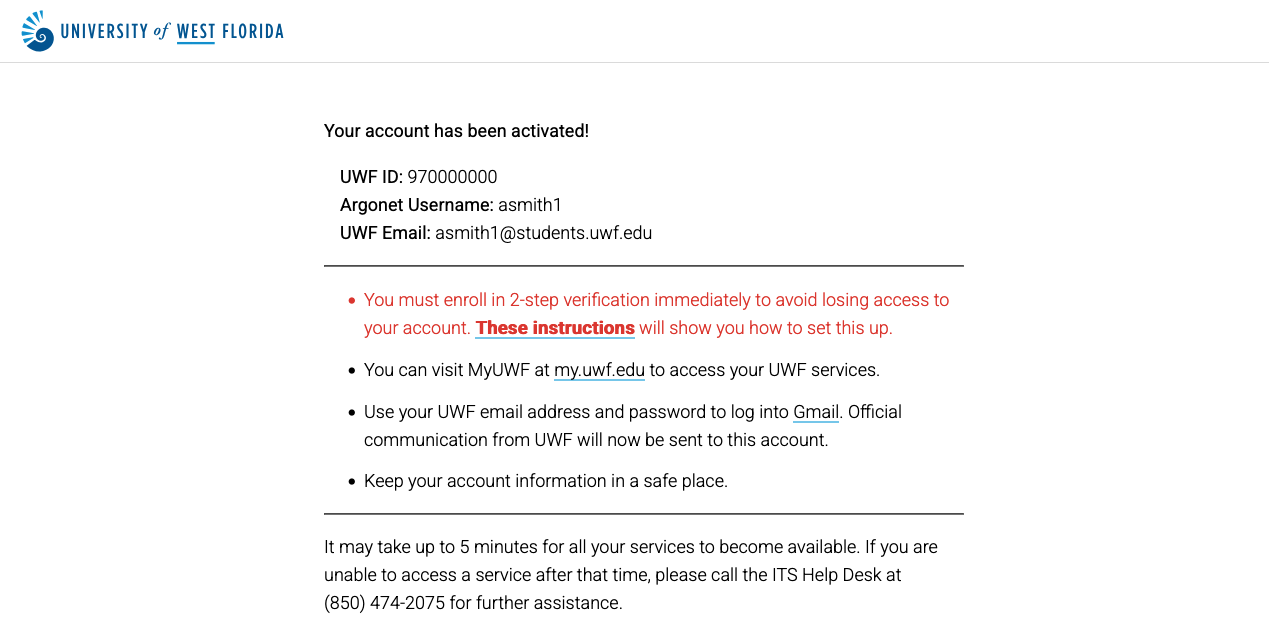Click the Keep your account information bullet text
The height and width of the screenshot is (642, 1269).
(546, 481)
